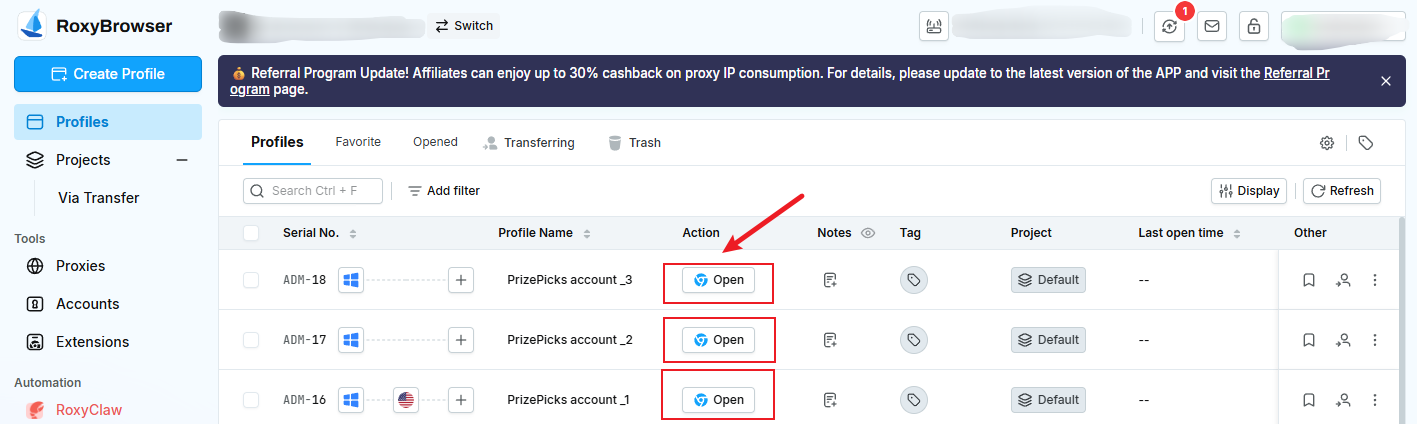
Task: Click the Create Profile button
Action: click(x=108, y=74)
